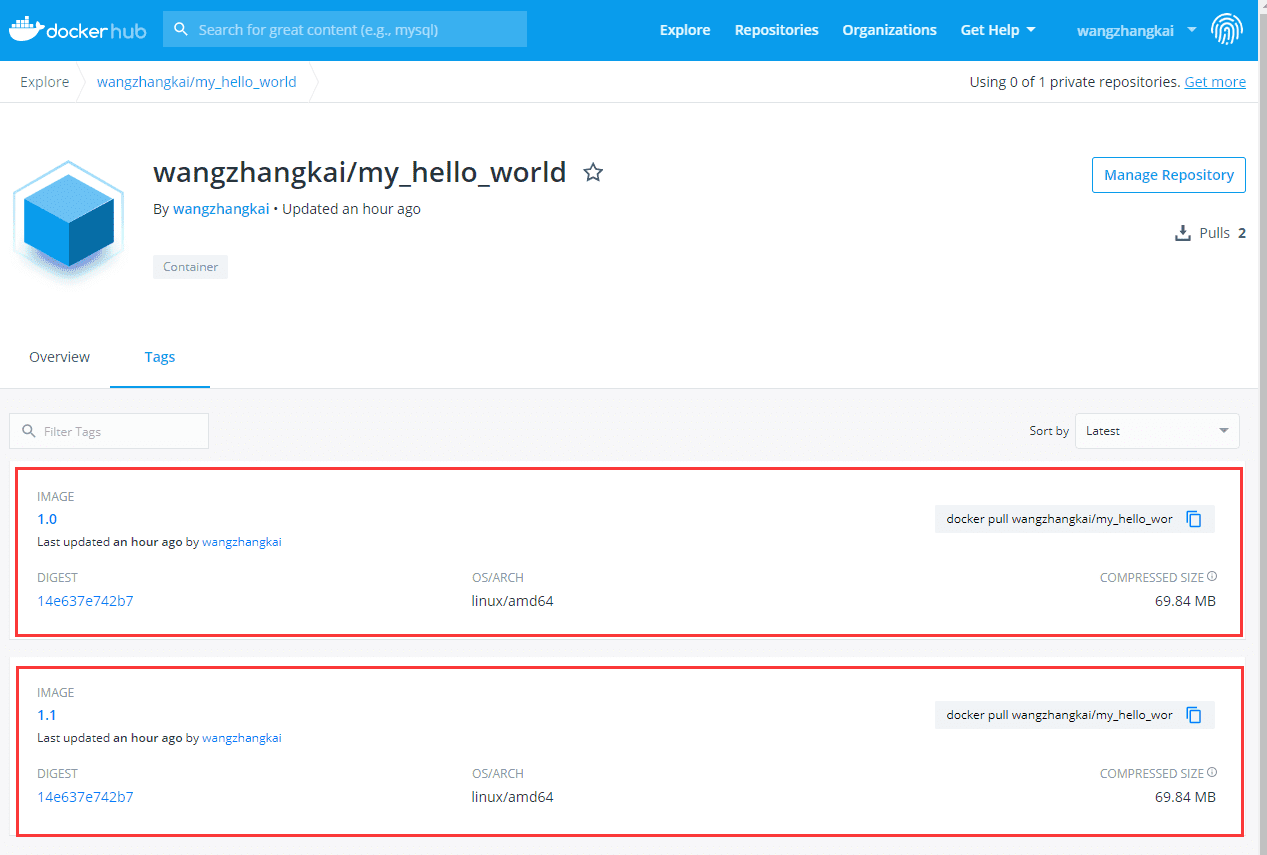Click the blue container cube image

(x=68, y=220)
